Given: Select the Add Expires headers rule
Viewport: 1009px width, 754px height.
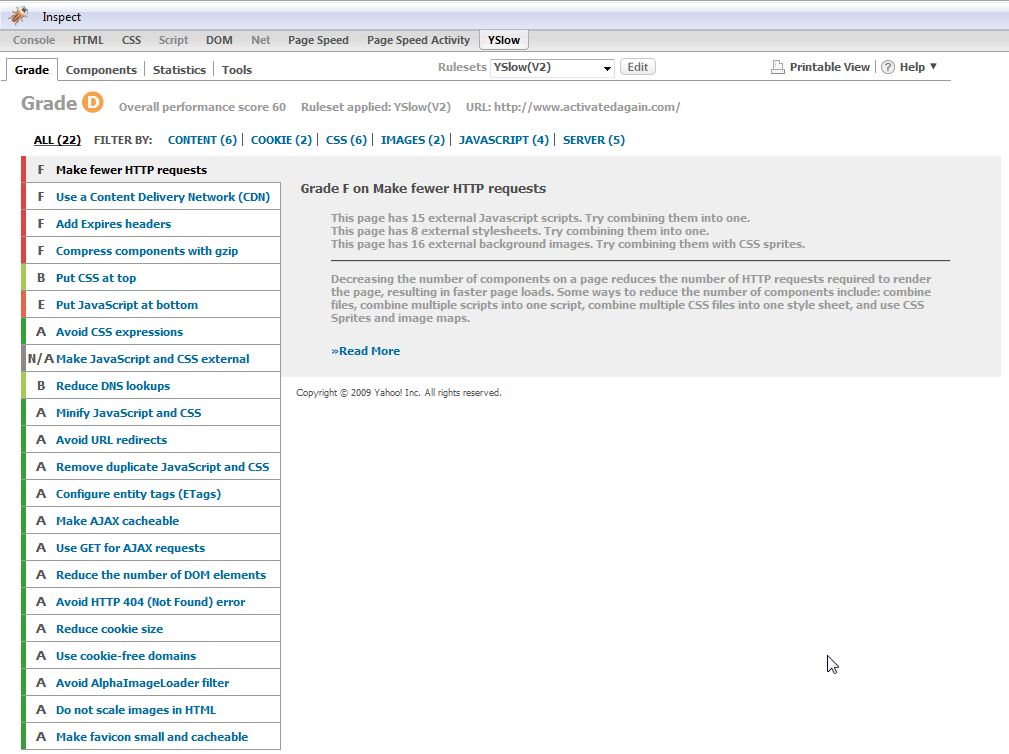Looking at the screenshot, I should click(113, 224).
